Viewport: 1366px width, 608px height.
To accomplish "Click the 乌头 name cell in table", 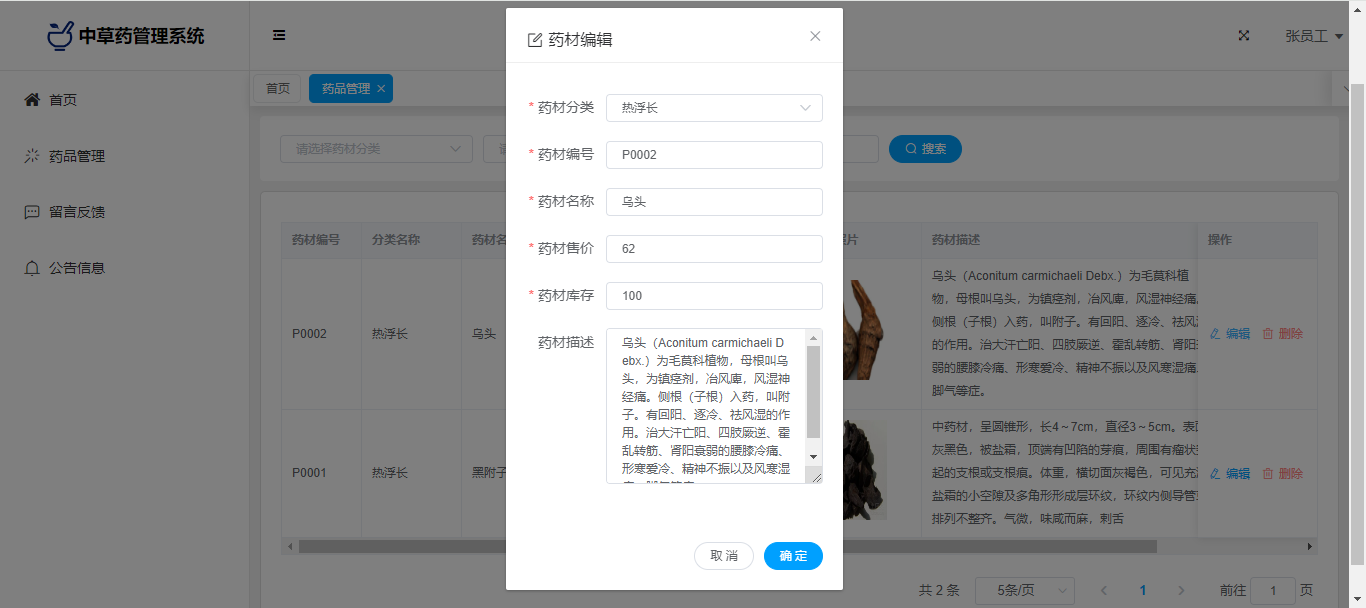I will pos(484,334).
